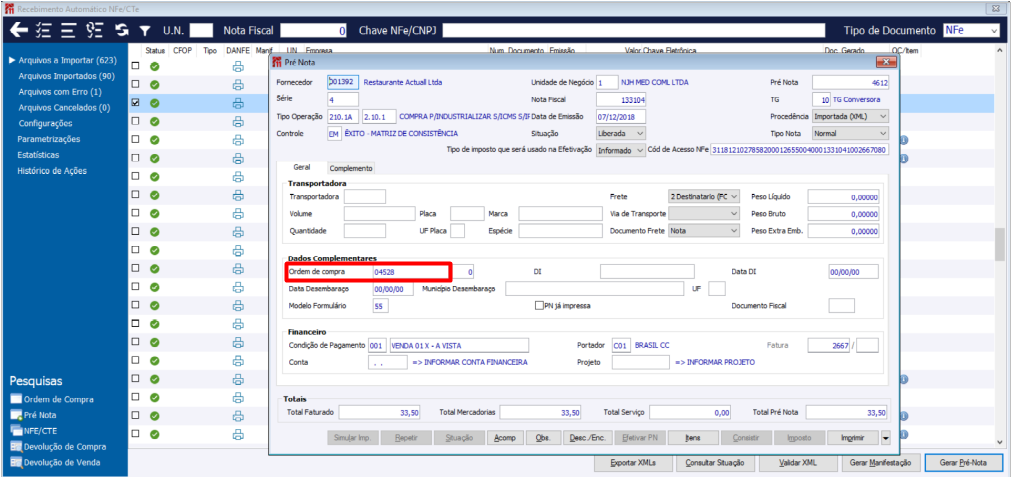The image size is (1011, 477).
Task: Open the Frete 2 Destinatario dropdown
Action: 704,197
